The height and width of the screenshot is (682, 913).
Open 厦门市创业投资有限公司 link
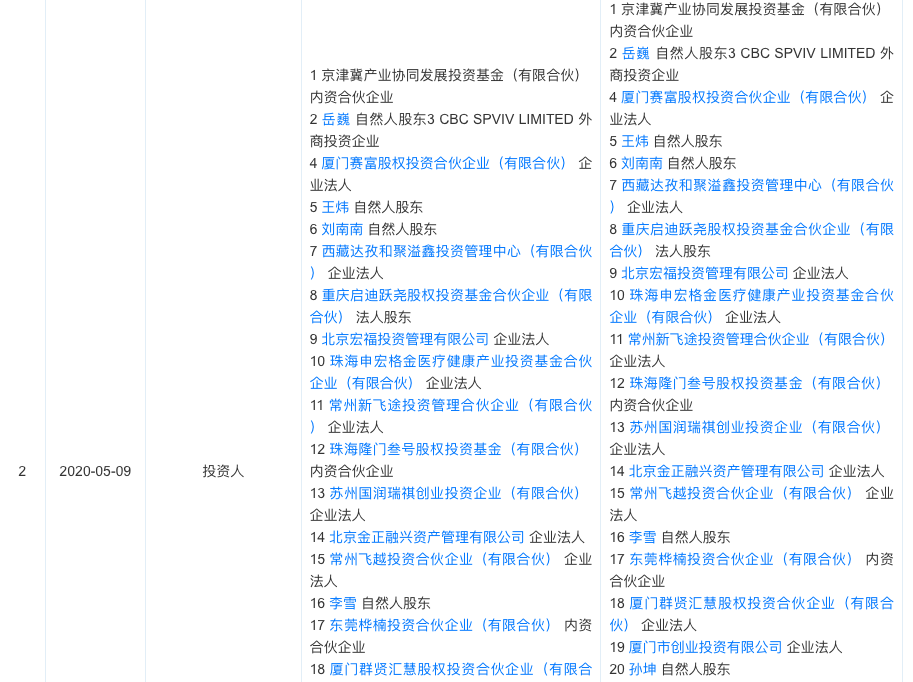[x=706, y=648]
